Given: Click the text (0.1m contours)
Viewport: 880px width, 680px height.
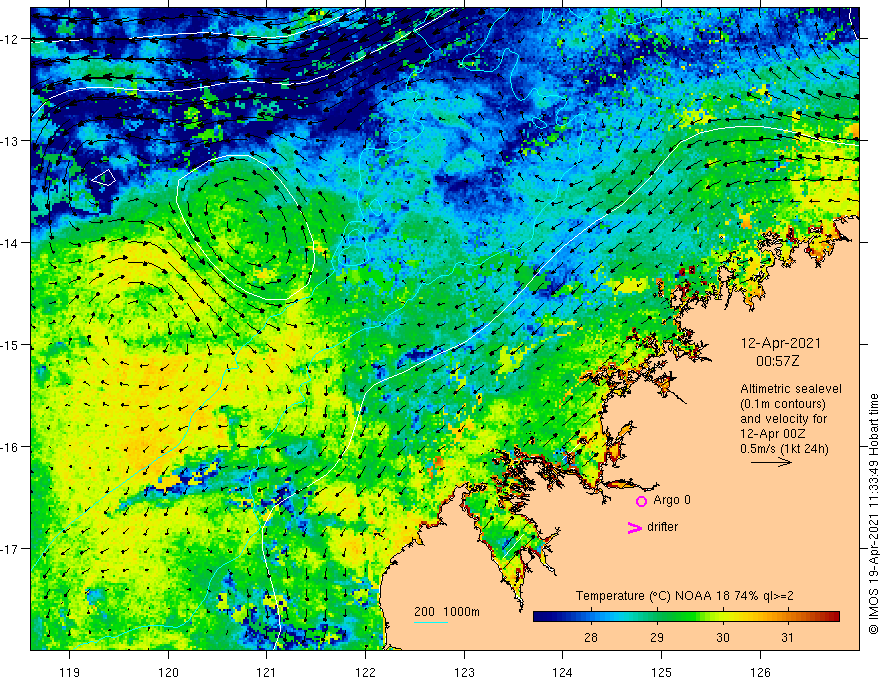Looking at the screenshot, I should click(x=783, y=404).
